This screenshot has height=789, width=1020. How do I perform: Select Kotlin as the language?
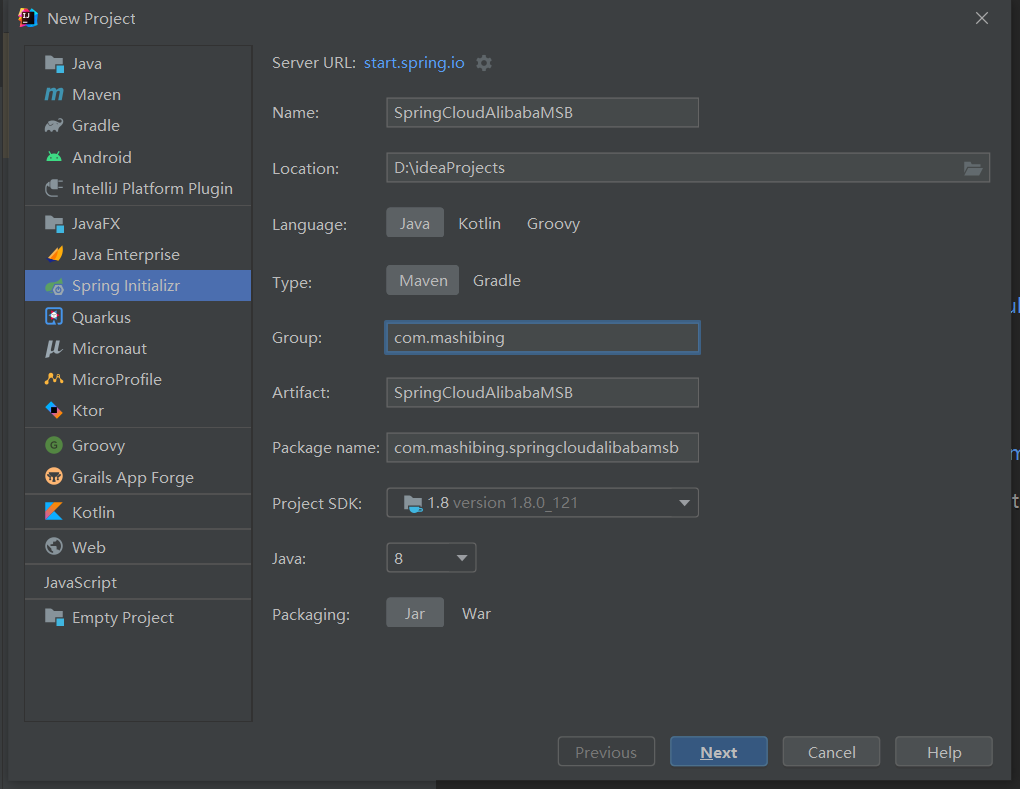click(x=479, y=223)
